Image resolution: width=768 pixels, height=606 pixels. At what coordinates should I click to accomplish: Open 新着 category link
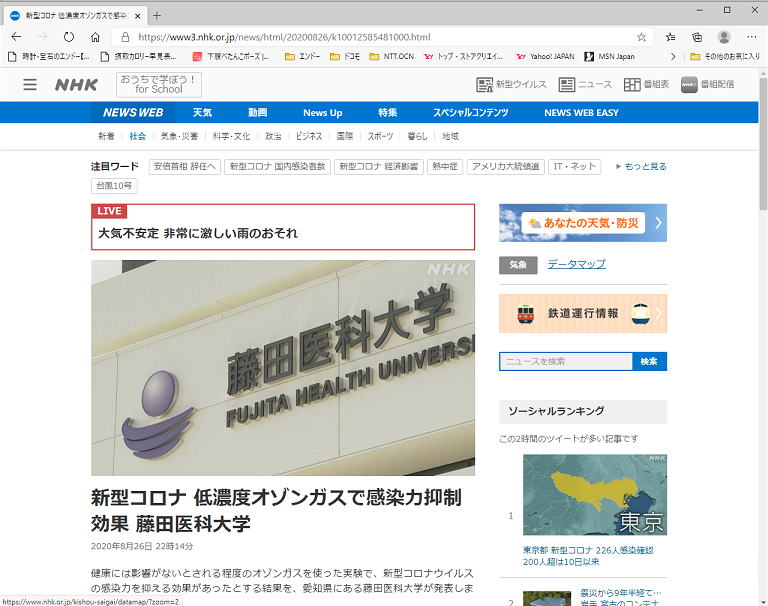(x=106, y=136)
